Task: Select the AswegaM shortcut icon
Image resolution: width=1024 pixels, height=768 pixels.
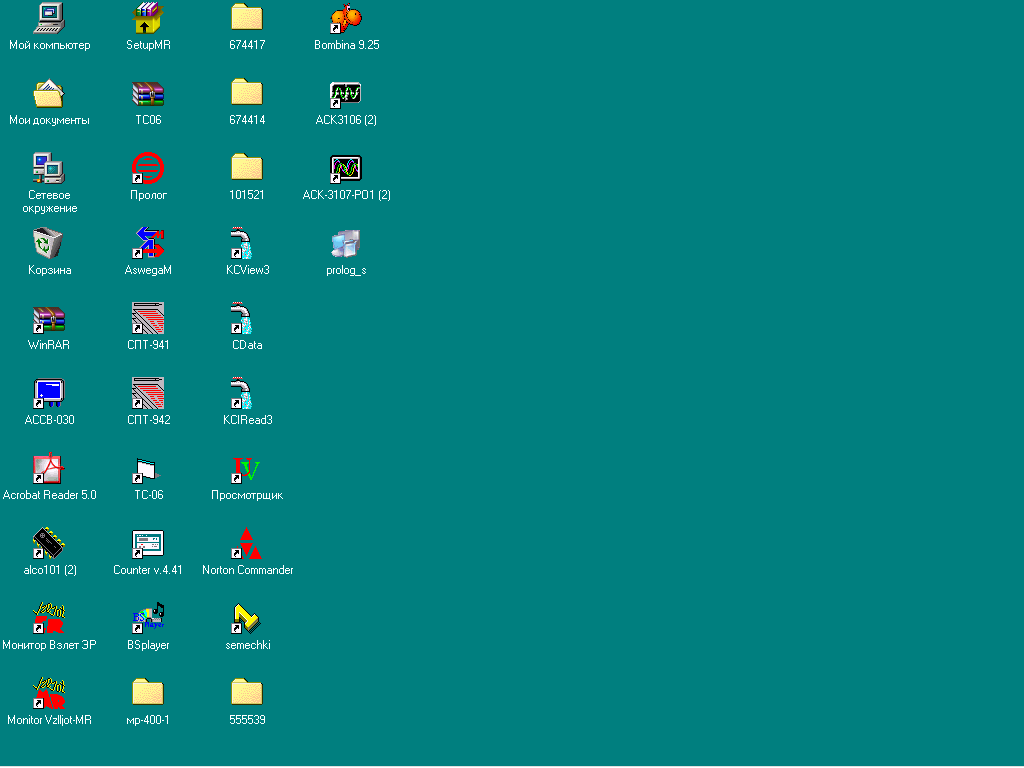Action: coord(148,243)
